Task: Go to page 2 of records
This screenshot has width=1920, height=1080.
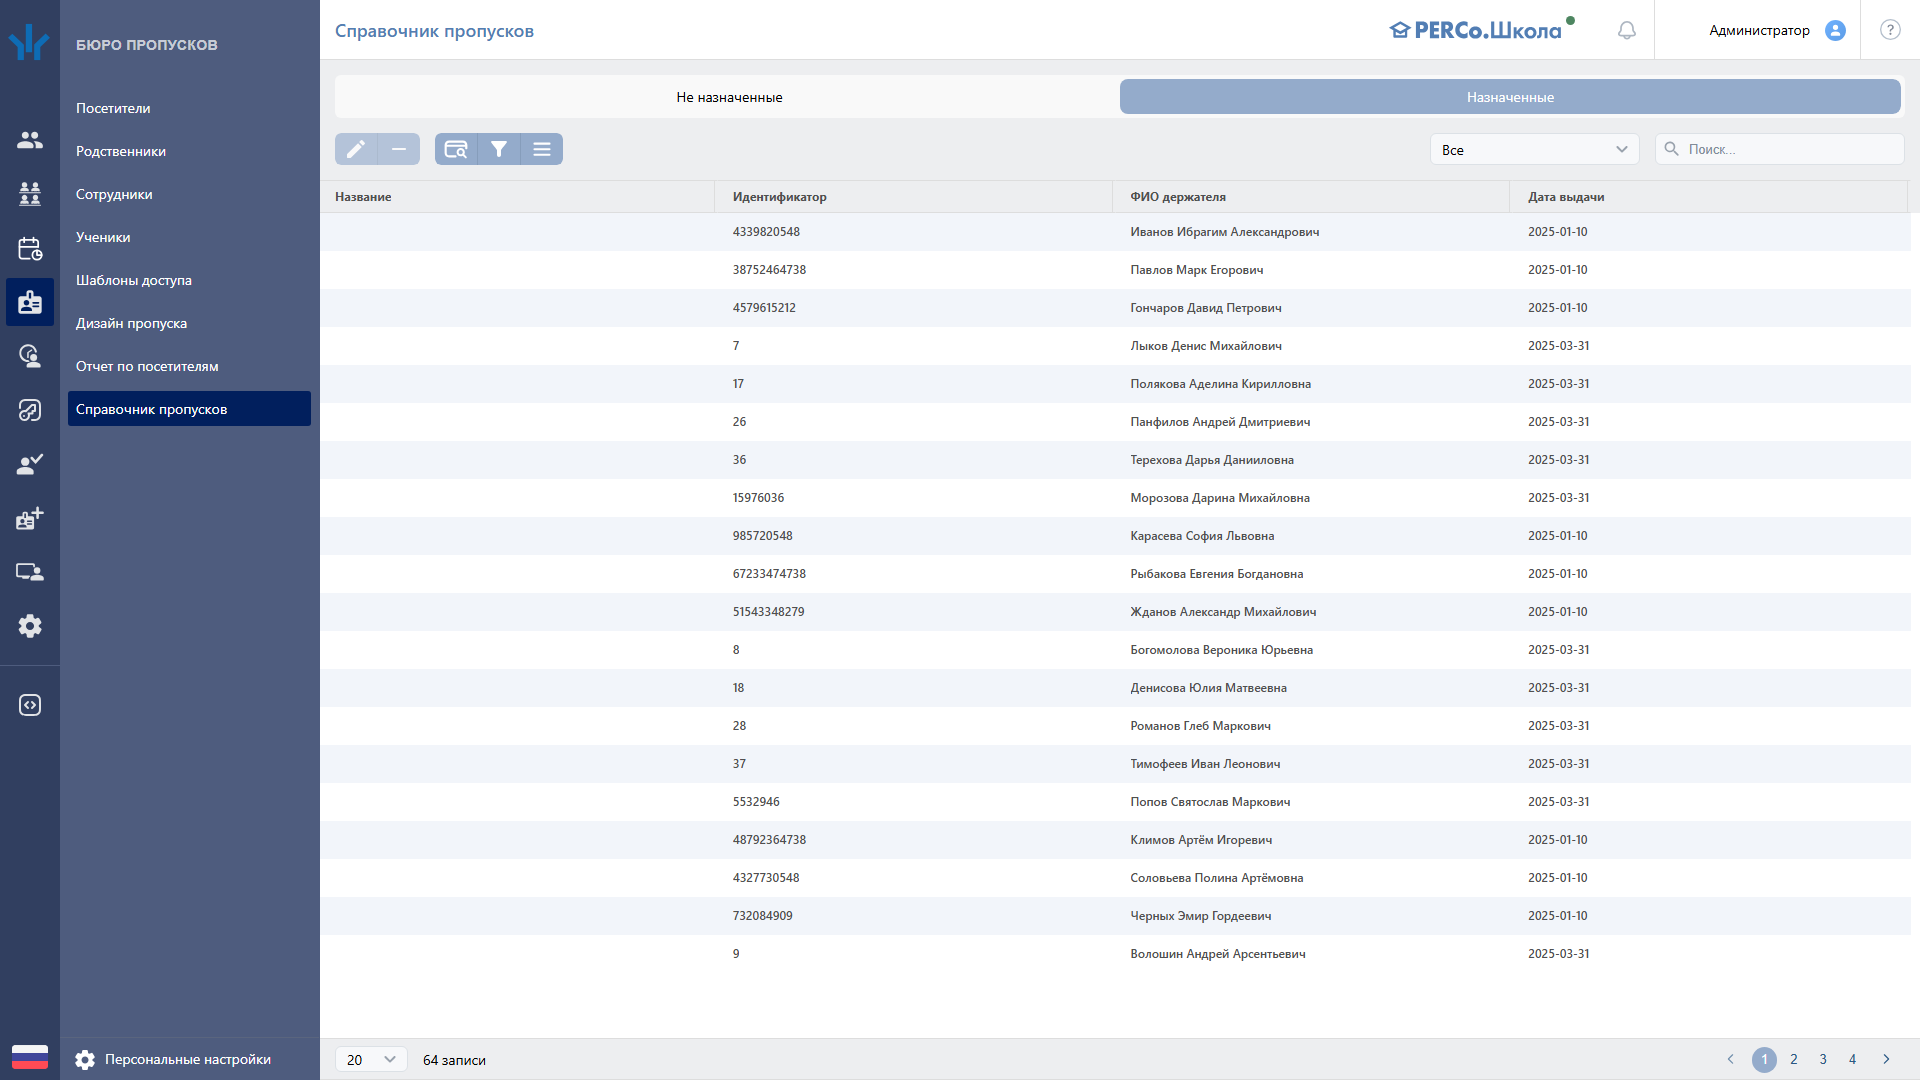Action: 1794,1059
